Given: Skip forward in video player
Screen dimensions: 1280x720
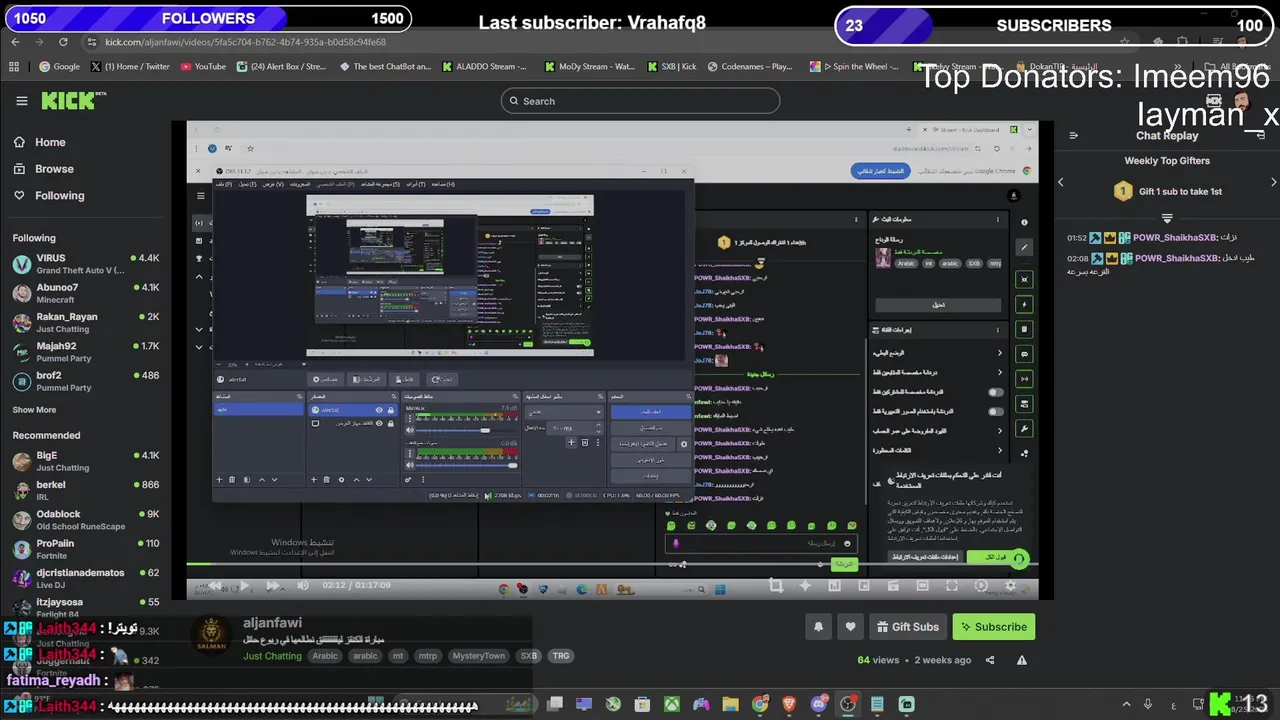Looking at the screenshot, I should point(273,586).
